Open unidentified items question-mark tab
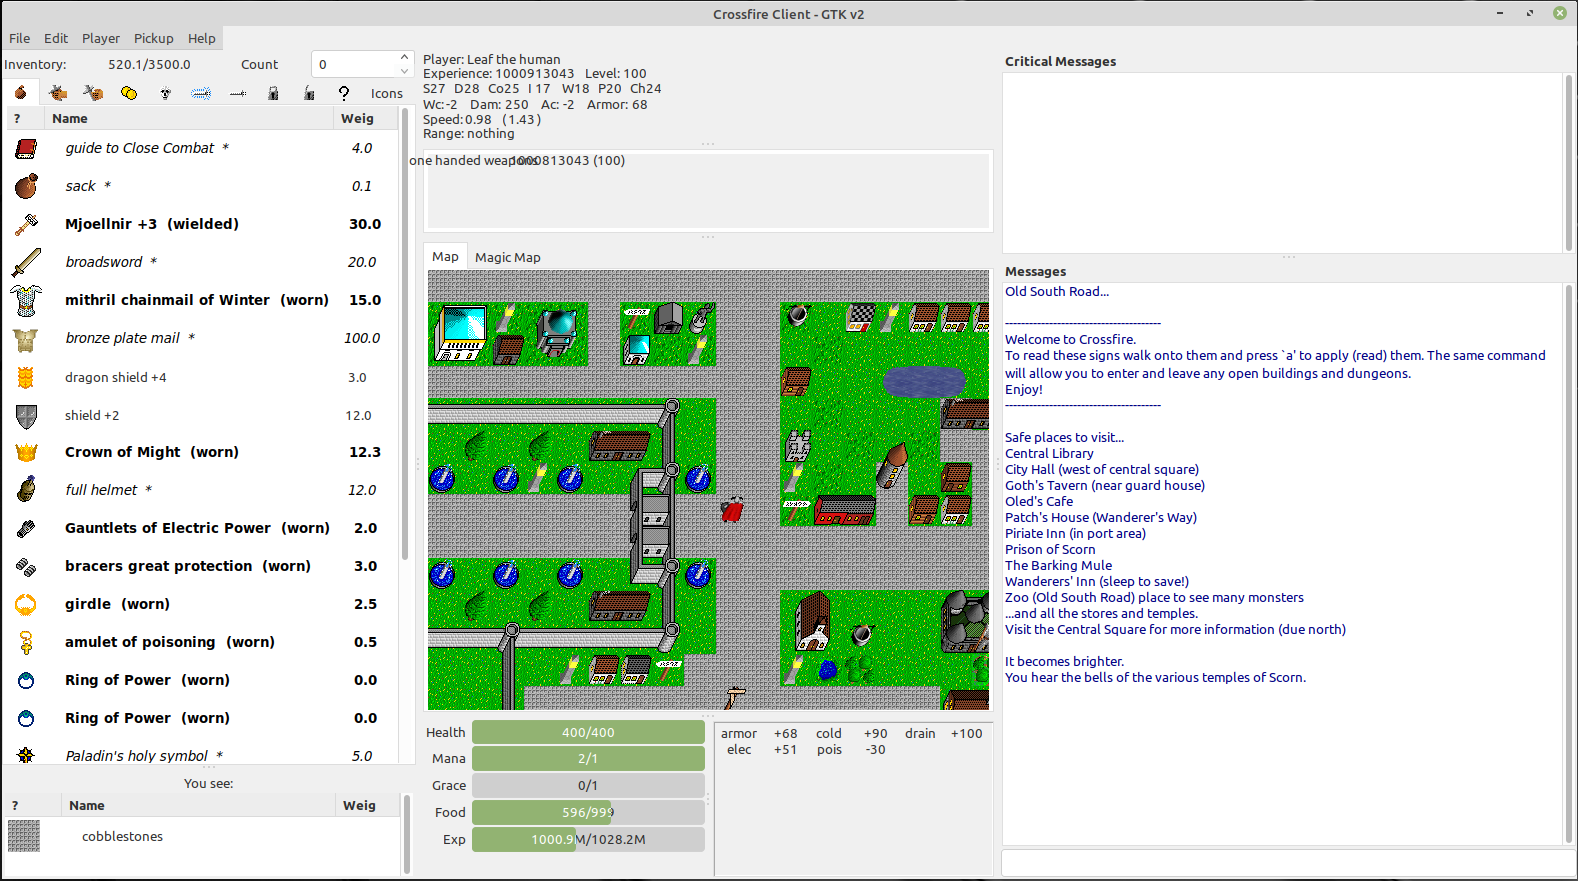This screenshot has width=1578, height=881. point(344,93)
